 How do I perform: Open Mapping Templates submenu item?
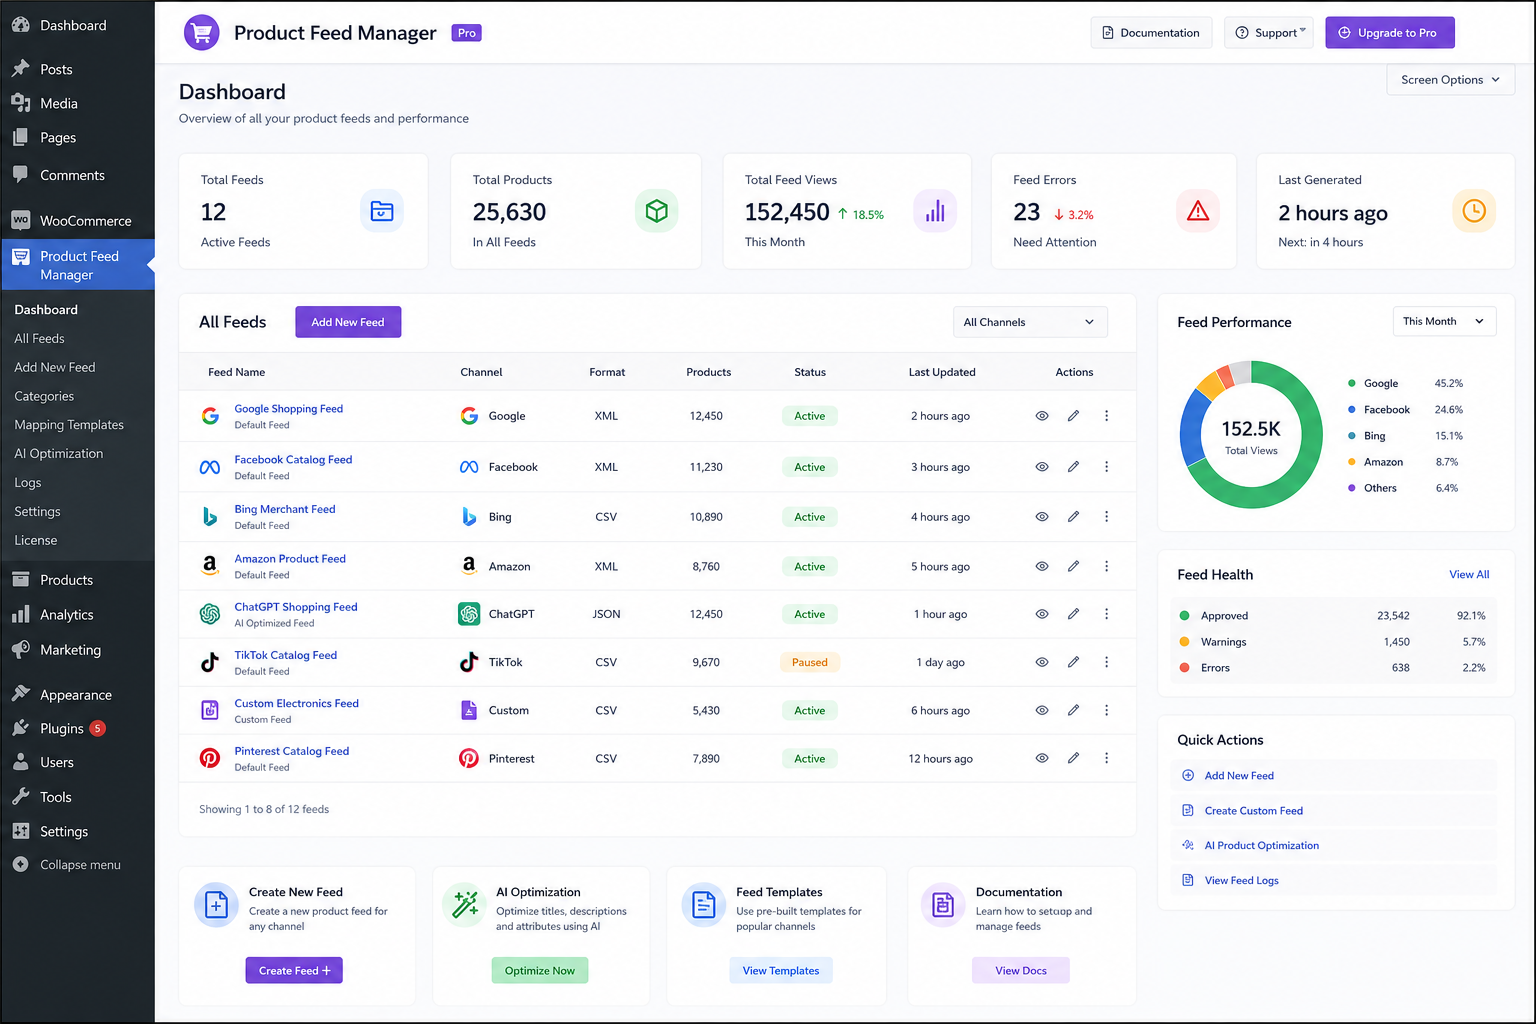click(69, 425)
